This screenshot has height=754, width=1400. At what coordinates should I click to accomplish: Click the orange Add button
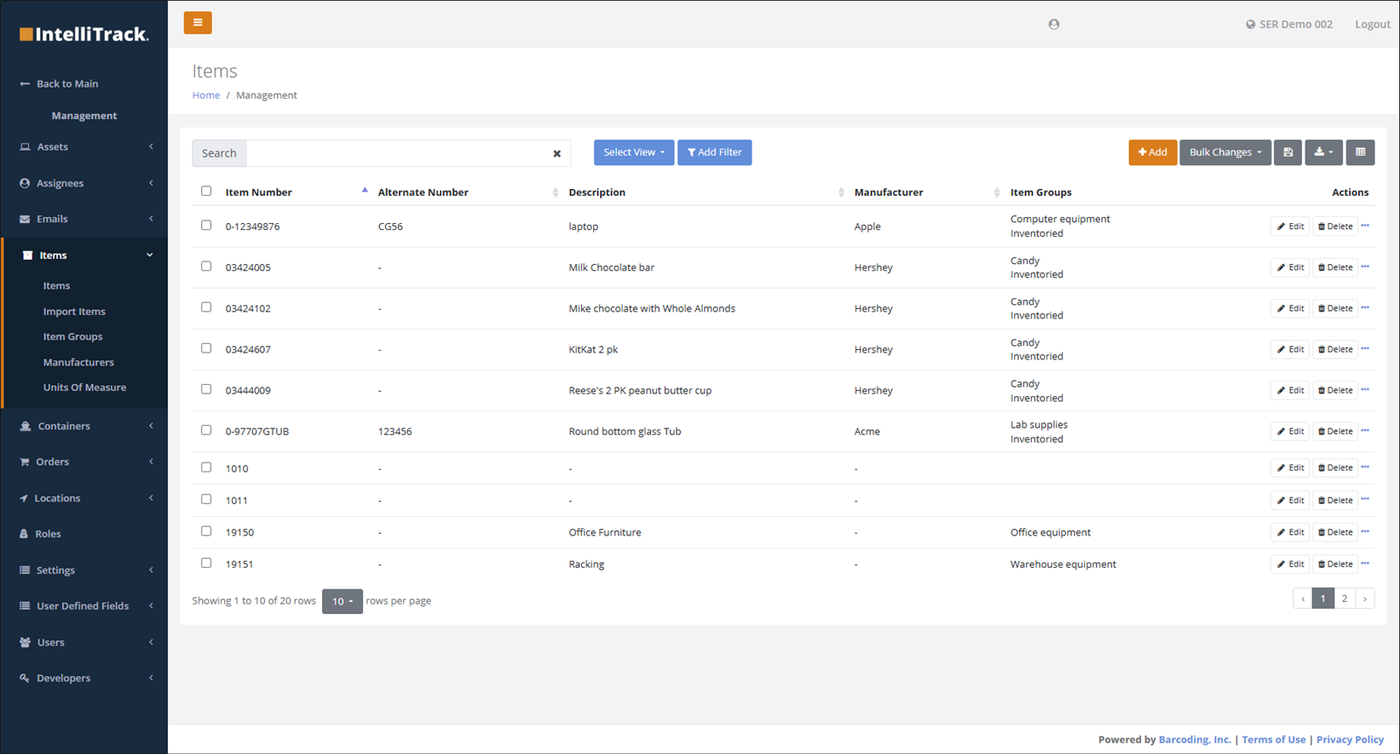point(1153,152)
